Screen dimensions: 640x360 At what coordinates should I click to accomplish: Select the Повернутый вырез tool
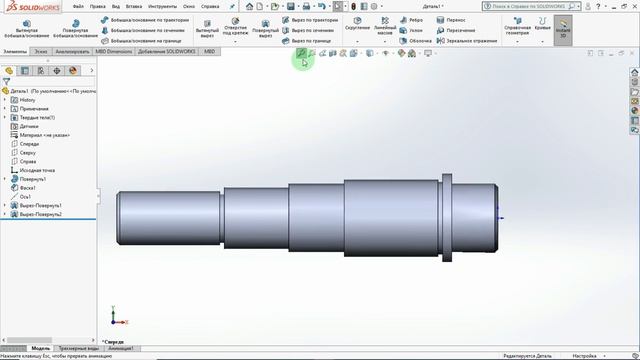coord(265,29)
